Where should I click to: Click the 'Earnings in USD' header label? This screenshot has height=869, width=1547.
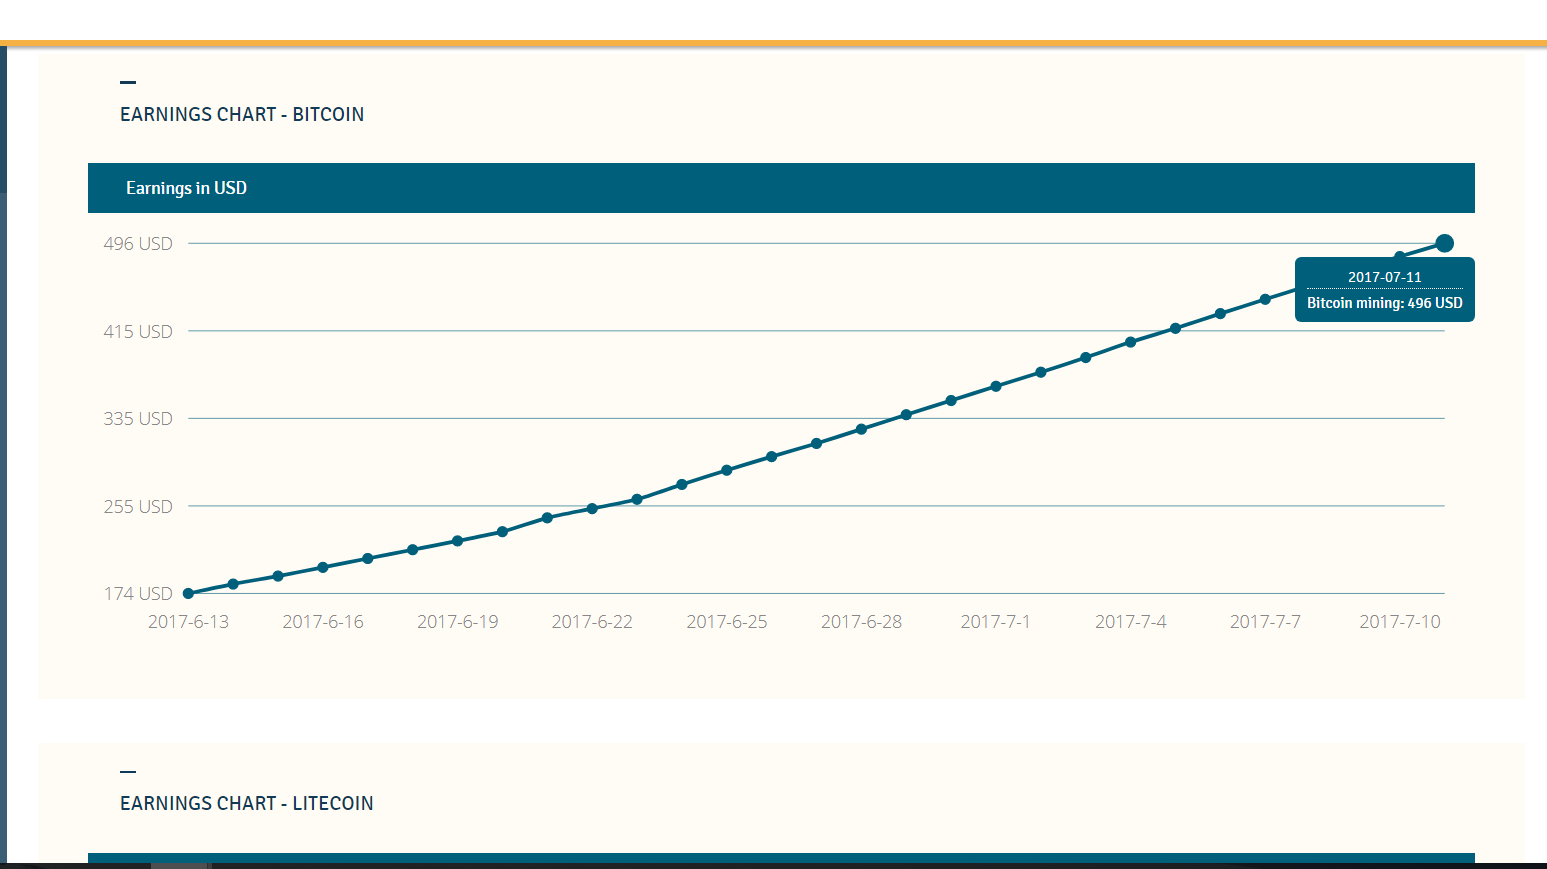click(x=186, y=188)
